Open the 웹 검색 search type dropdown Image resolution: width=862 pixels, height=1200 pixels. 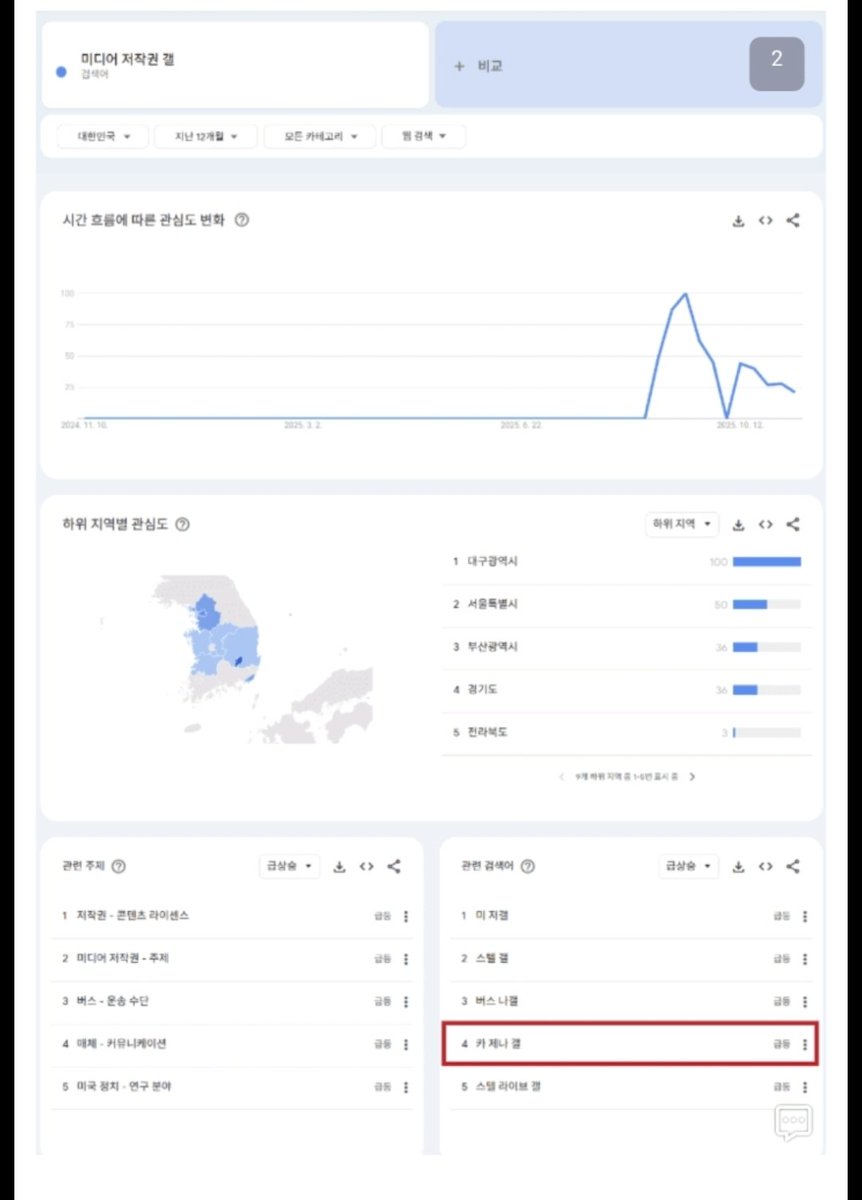tap(424, 136)
